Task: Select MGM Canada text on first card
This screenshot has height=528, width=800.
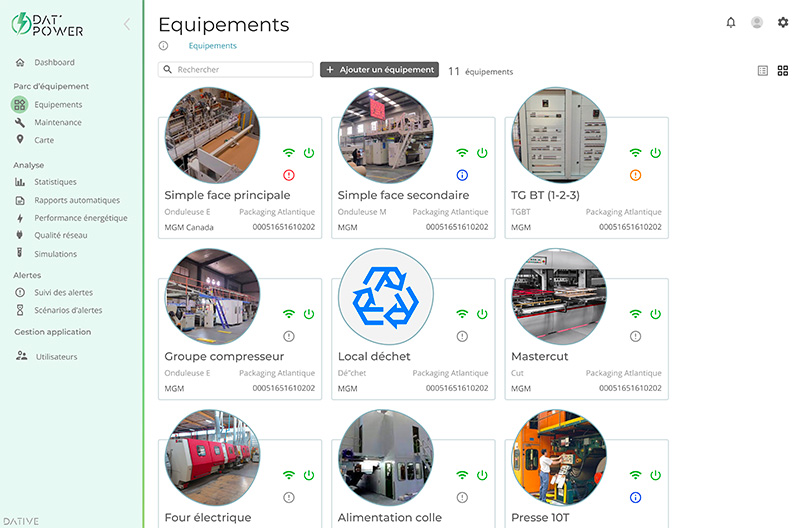Action: coord(189,227)
